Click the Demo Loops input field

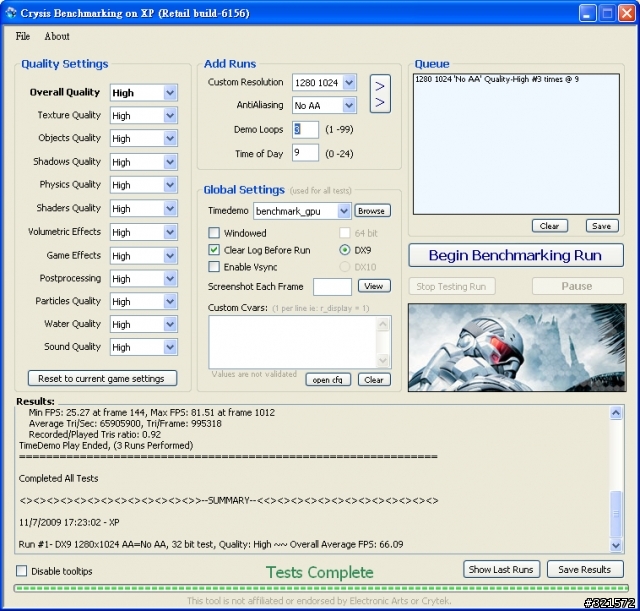click(305, 129)
